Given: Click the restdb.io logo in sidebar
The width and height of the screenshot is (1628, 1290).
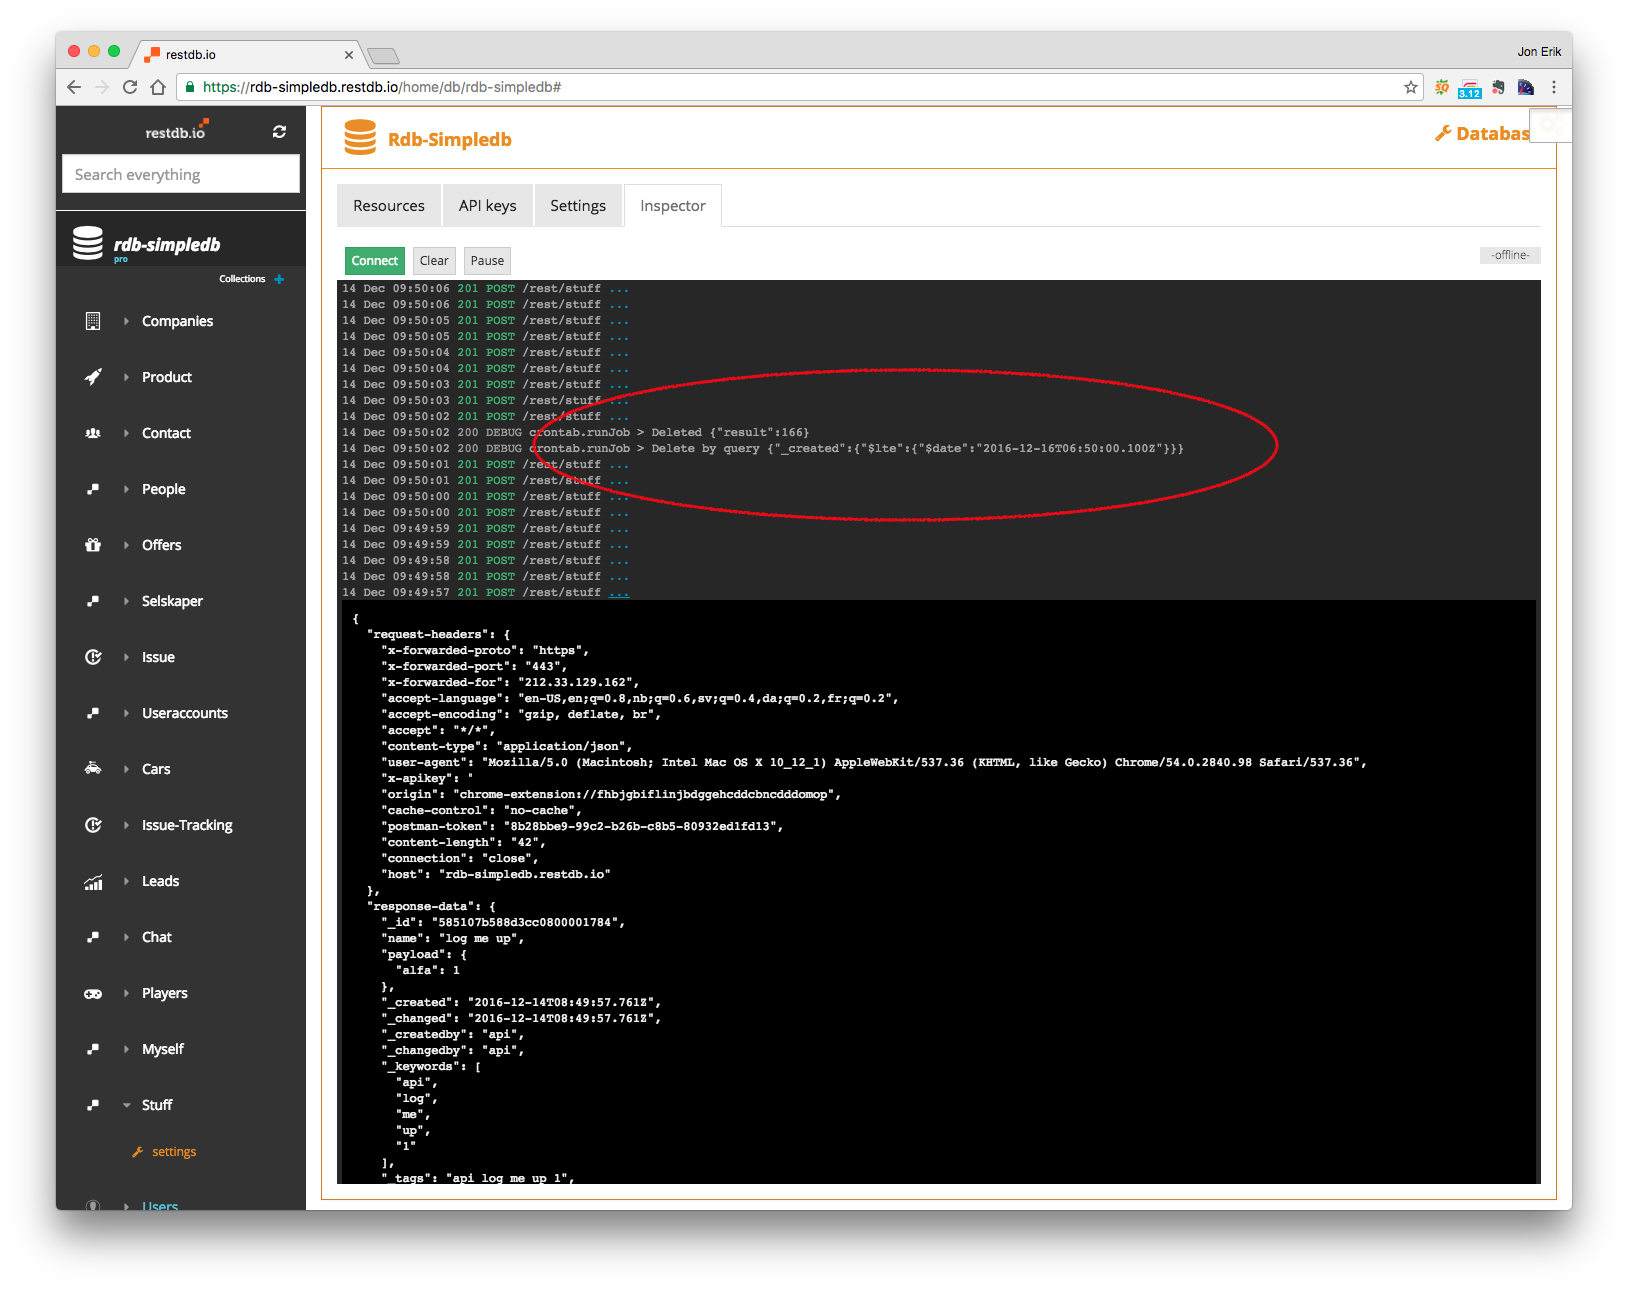Looking at the screenshot, I should point(177,131).
